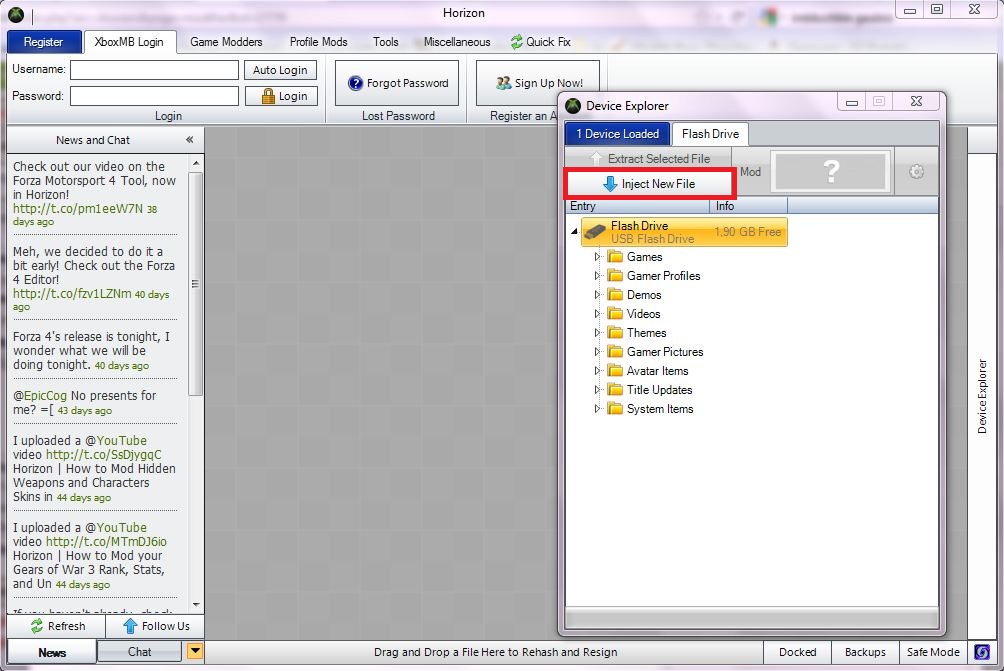Click the Horizon Xbox logo icon in title bar
This screenshot has height=671, width=1004.
[x=16, y=14]
